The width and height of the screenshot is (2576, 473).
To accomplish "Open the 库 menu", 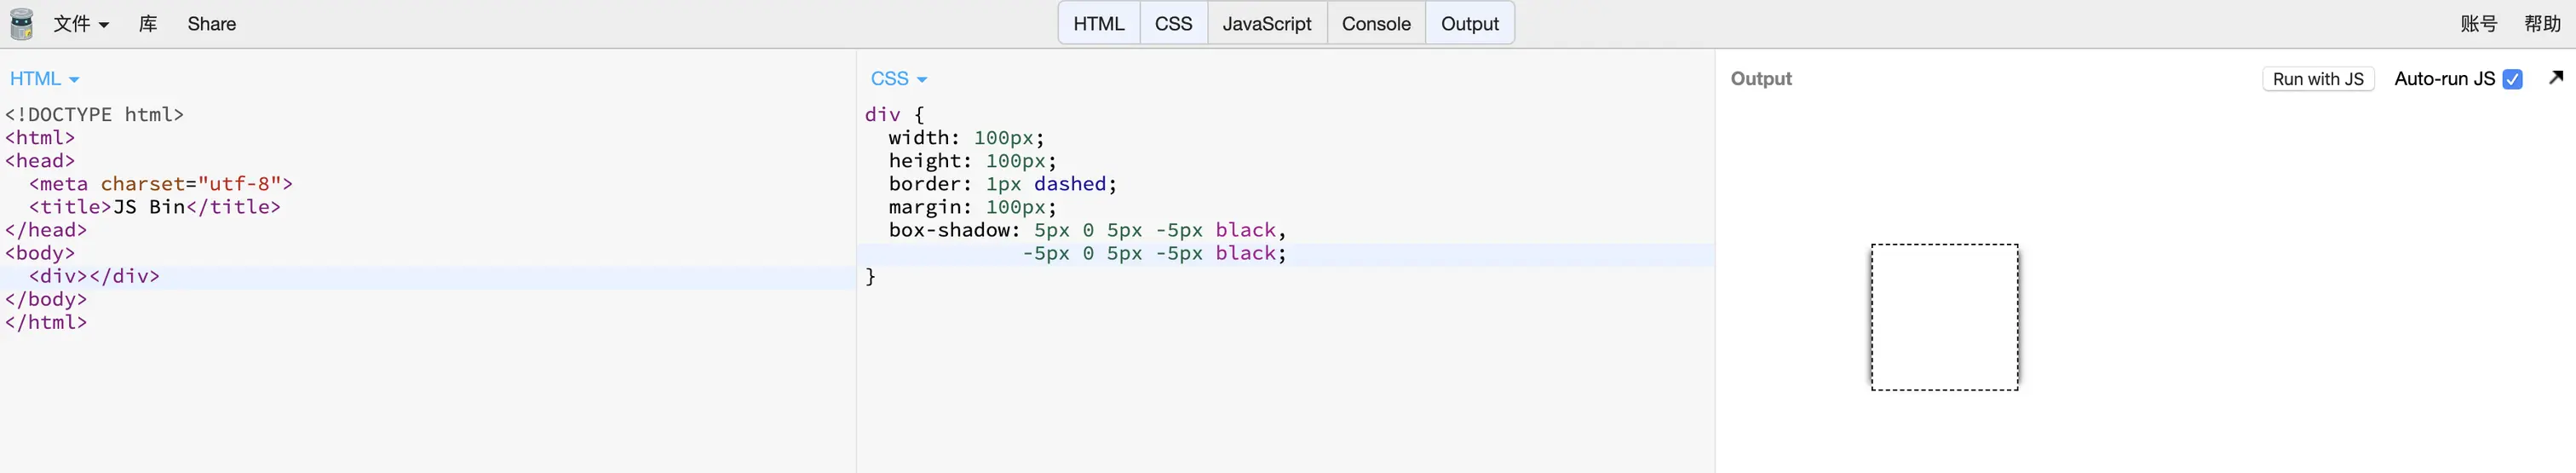I will pos(148,24).
